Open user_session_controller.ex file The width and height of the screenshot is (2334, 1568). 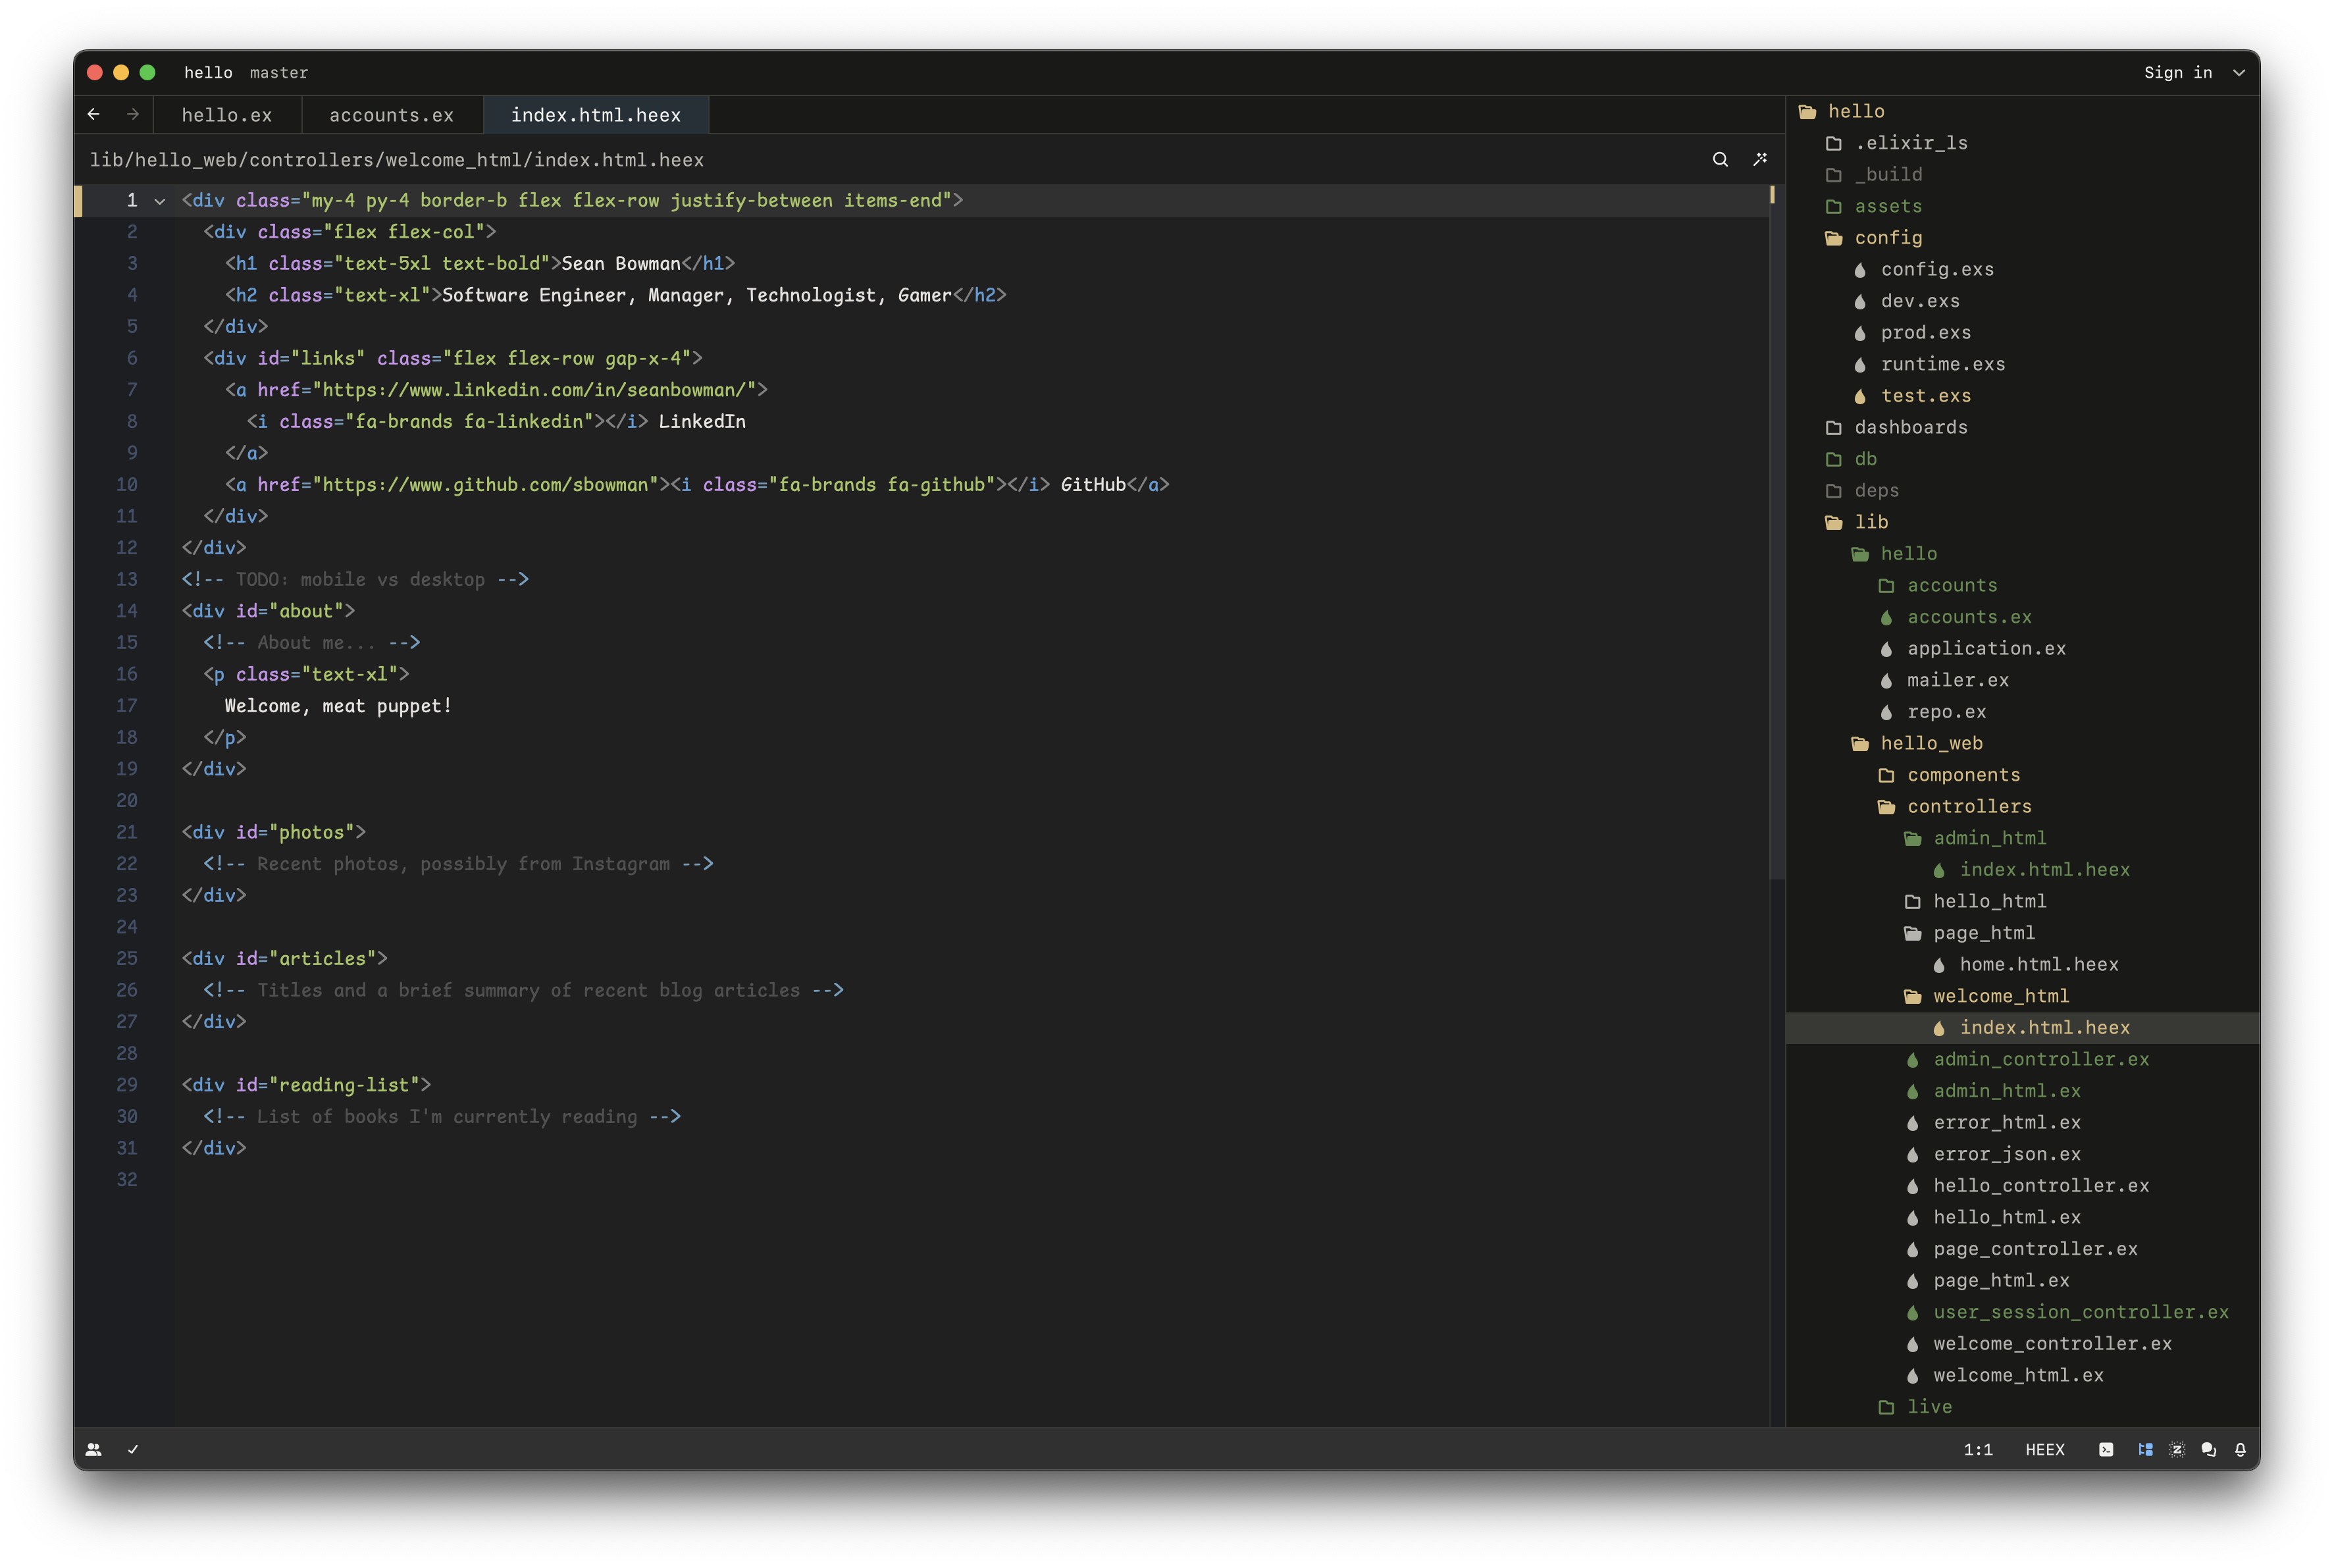point(2023,1312)
